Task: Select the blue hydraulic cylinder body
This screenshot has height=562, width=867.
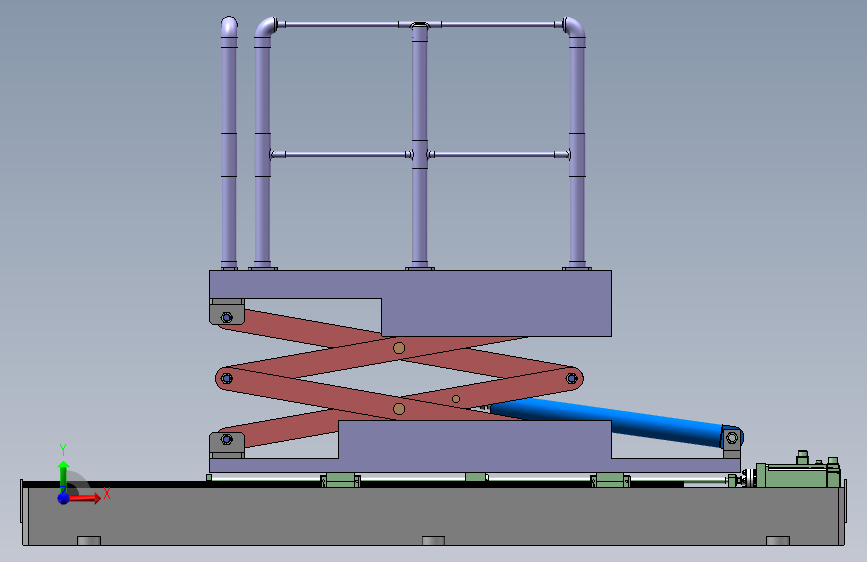Action: tap(608, 422)
